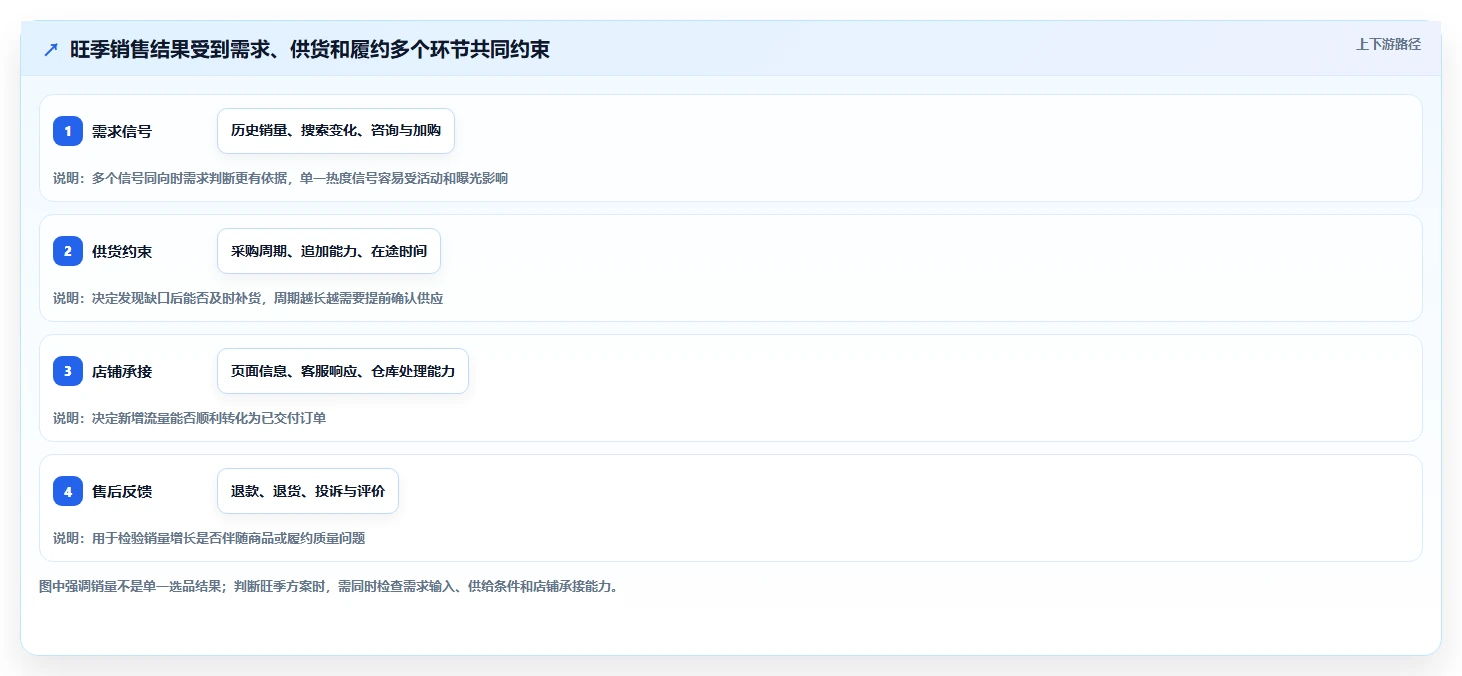Click the 供货约束 step label
This screenshot has height=676, width=1462.
tap(122, 251)
